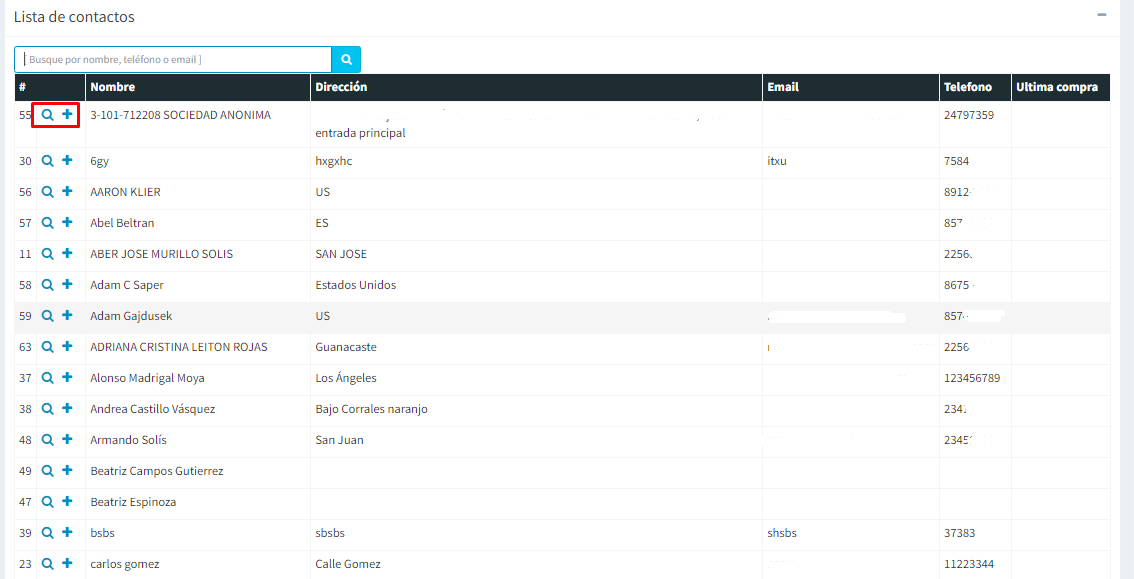The image size is (1134, 579).
Task: View details of carlos gomez
Action: 47,565
